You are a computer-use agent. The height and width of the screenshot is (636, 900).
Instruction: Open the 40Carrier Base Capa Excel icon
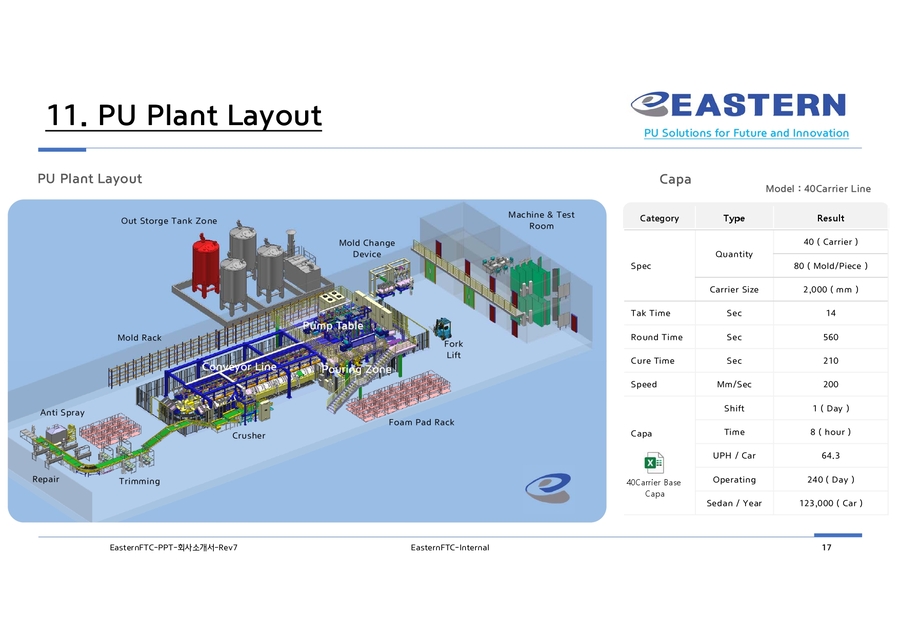tap(654, 463)
